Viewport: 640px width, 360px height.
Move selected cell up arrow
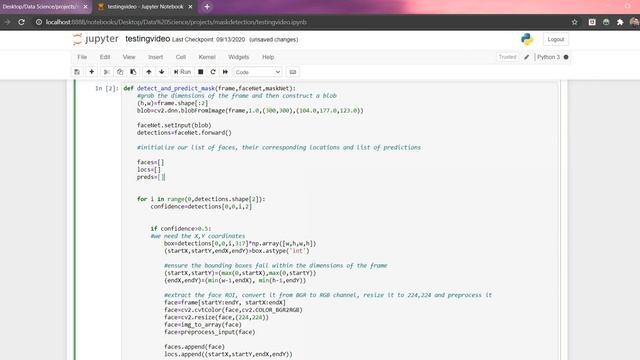149,72
